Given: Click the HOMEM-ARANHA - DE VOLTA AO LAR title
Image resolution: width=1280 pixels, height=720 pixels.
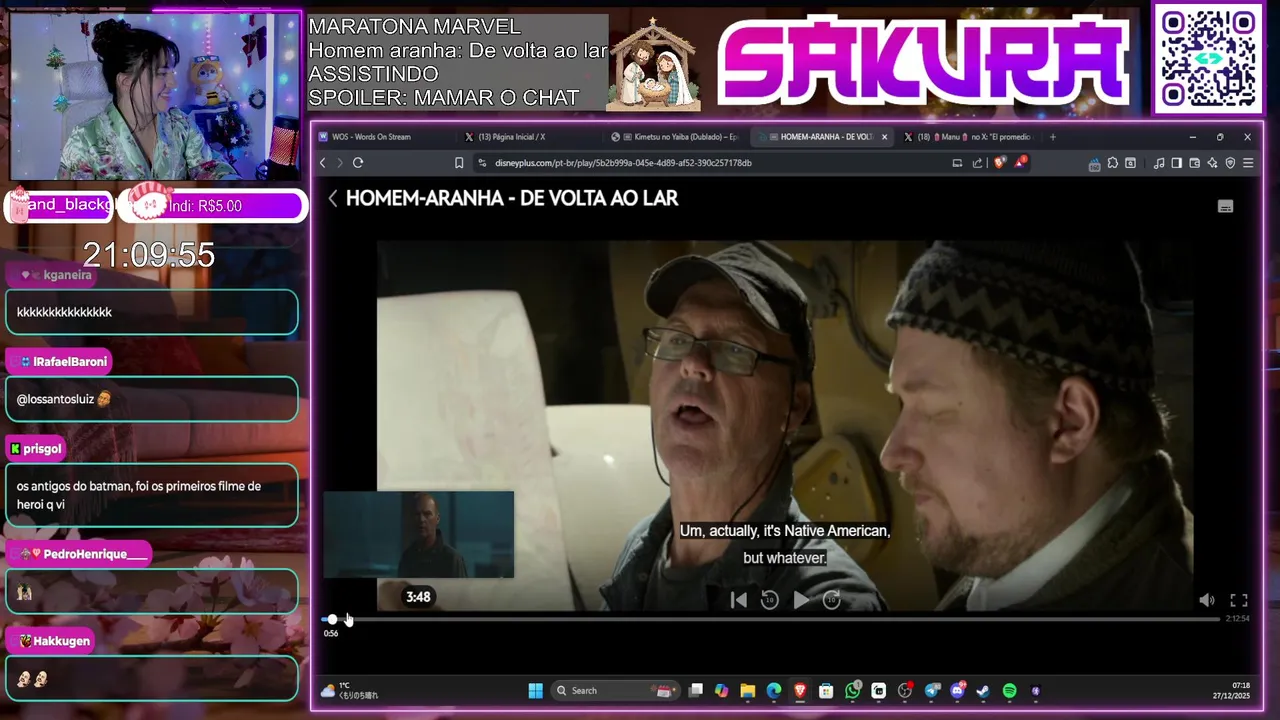Looking at the screenshot, I should 512,198.
